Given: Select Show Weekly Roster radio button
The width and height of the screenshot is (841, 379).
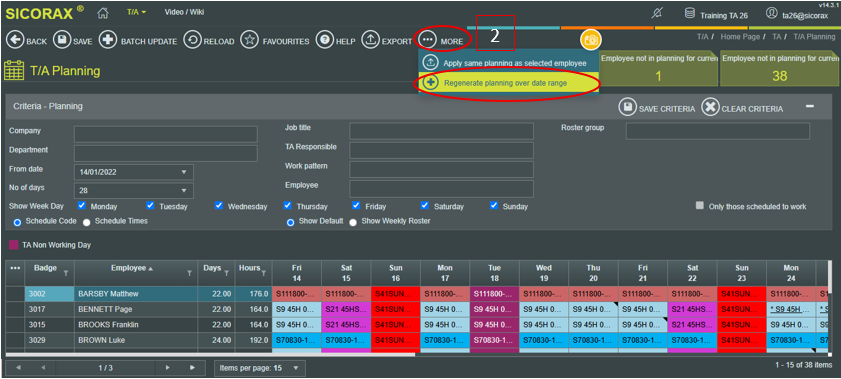Looking at the screenshot, I should [353, 222].
